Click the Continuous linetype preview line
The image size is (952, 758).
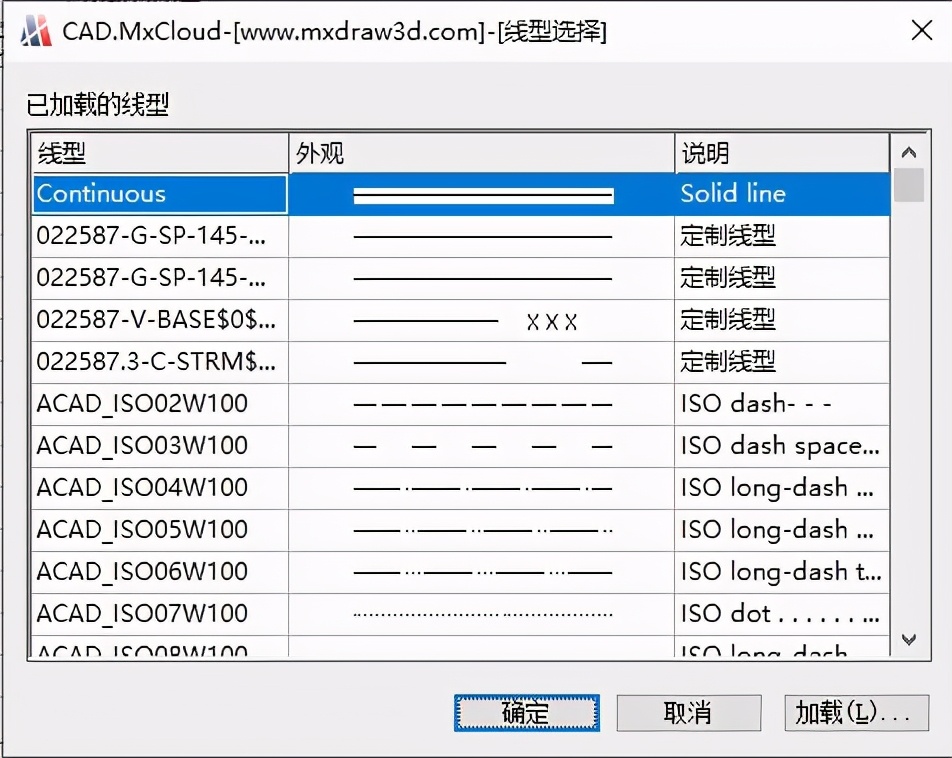(x=480, y=193)
